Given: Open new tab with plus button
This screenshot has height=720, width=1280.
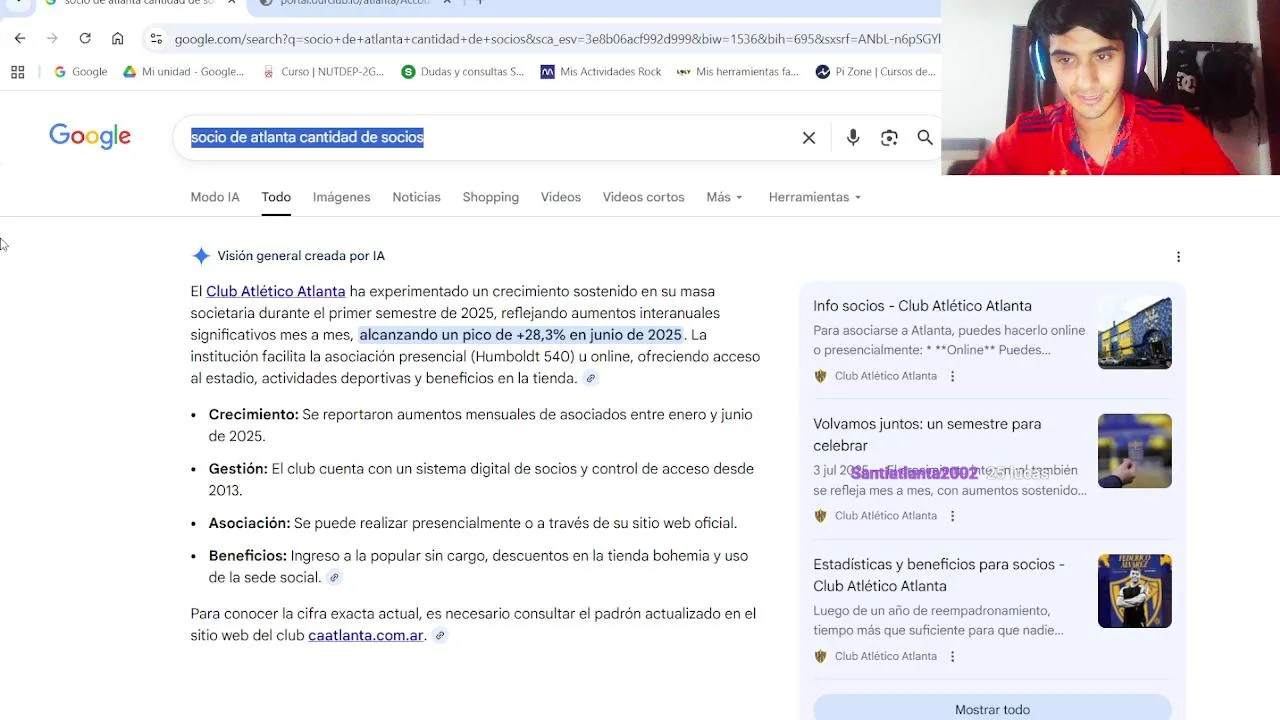Looking at the screenshot, I should [480, 3].
